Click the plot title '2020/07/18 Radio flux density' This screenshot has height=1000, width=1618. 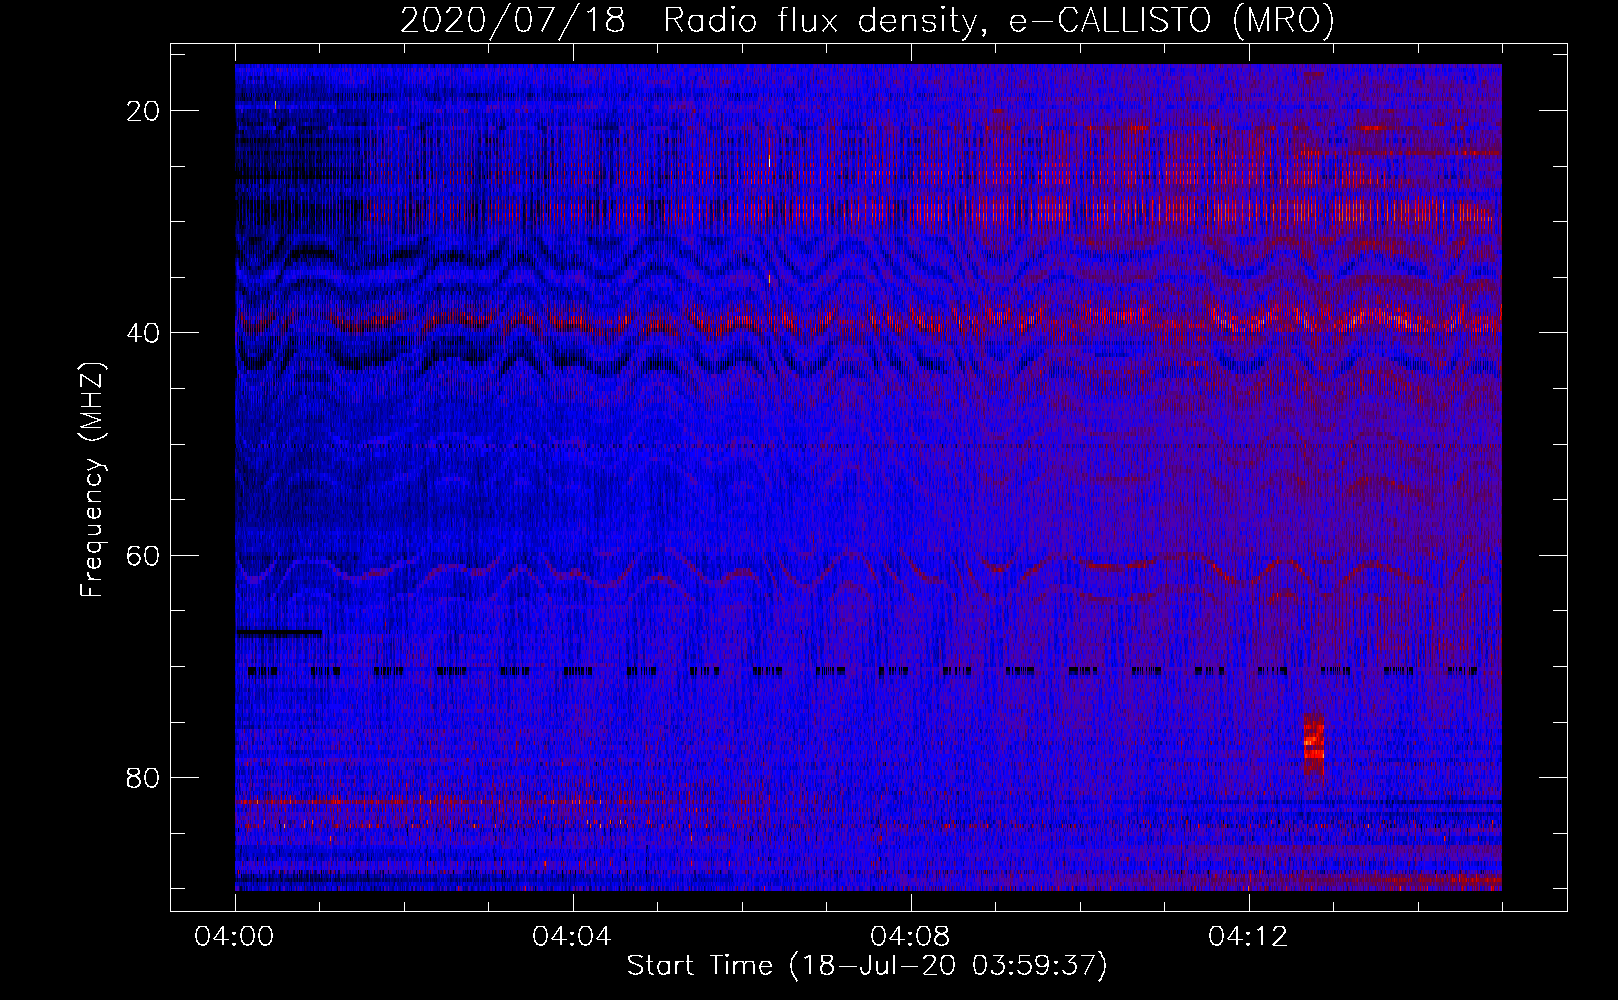[867, 20]
